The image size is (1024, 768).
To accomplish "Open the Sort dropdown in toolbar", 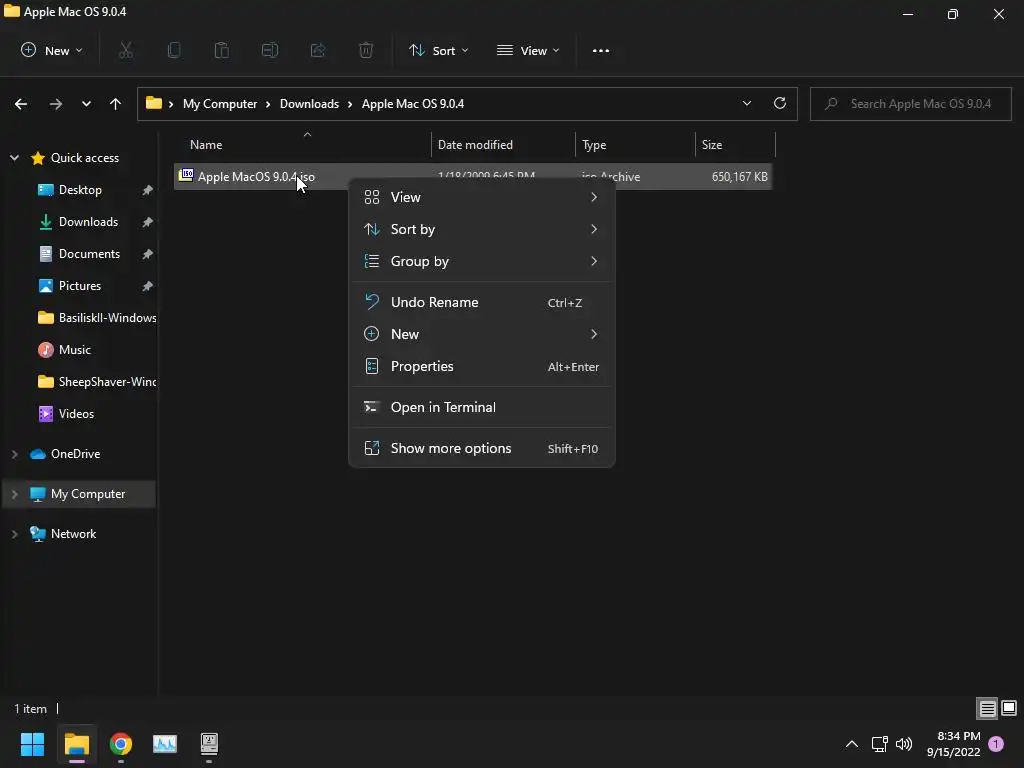I will click(x=438, y=50).
